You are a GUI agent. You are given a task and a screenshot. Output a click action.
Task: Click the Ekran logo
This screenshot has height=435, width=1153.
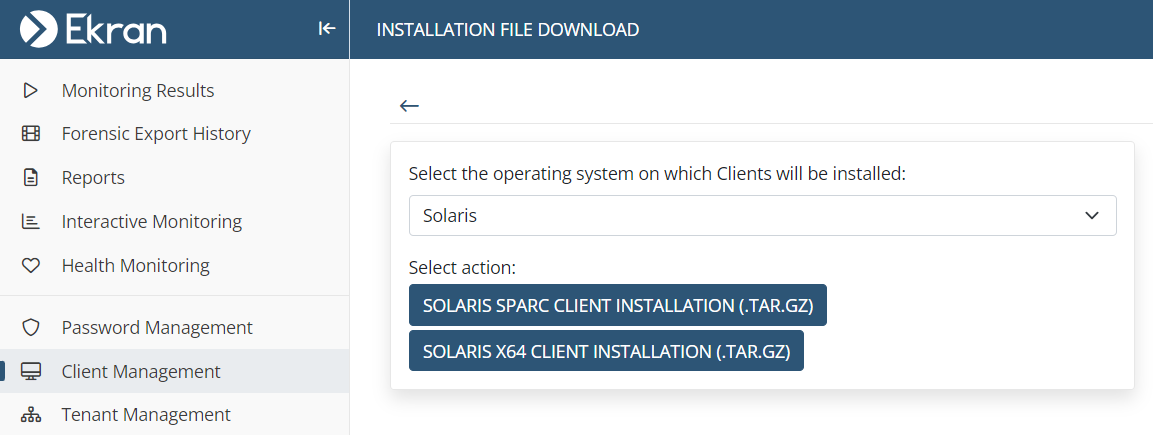point(94,29)
